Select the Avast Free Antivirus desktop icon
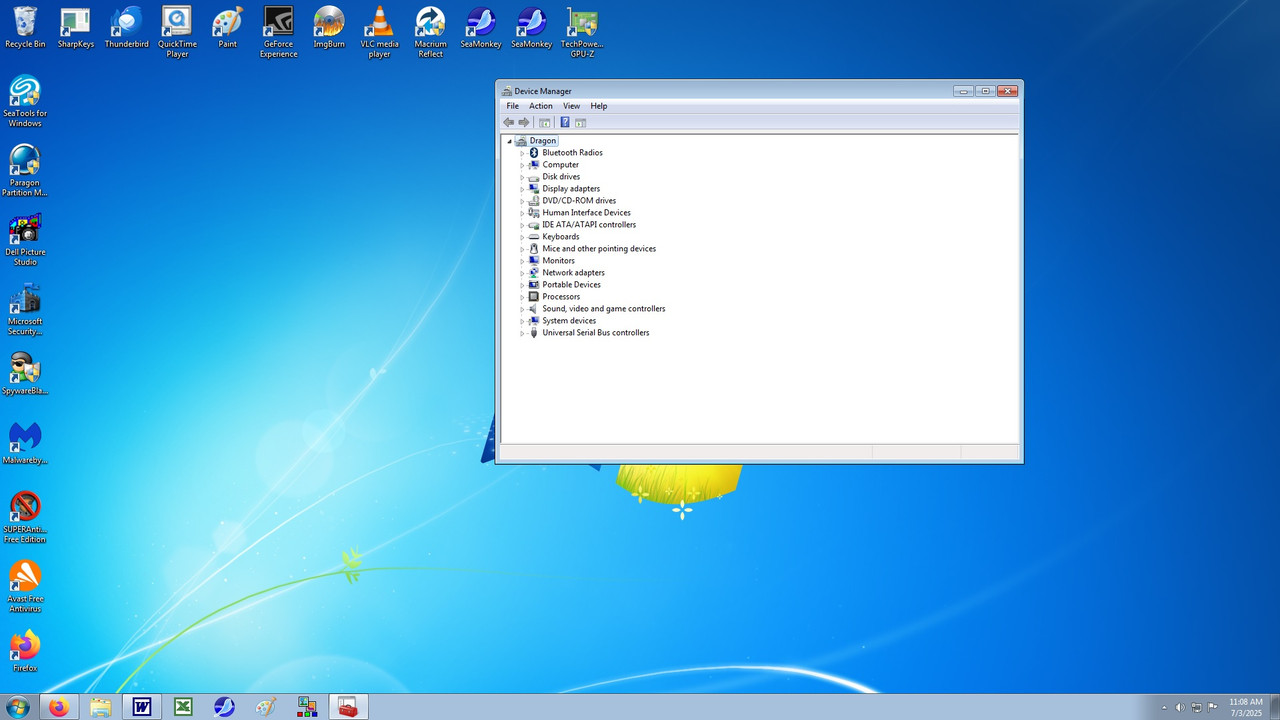The width and height of the screenshot is (1280, 720). [25, 586]
